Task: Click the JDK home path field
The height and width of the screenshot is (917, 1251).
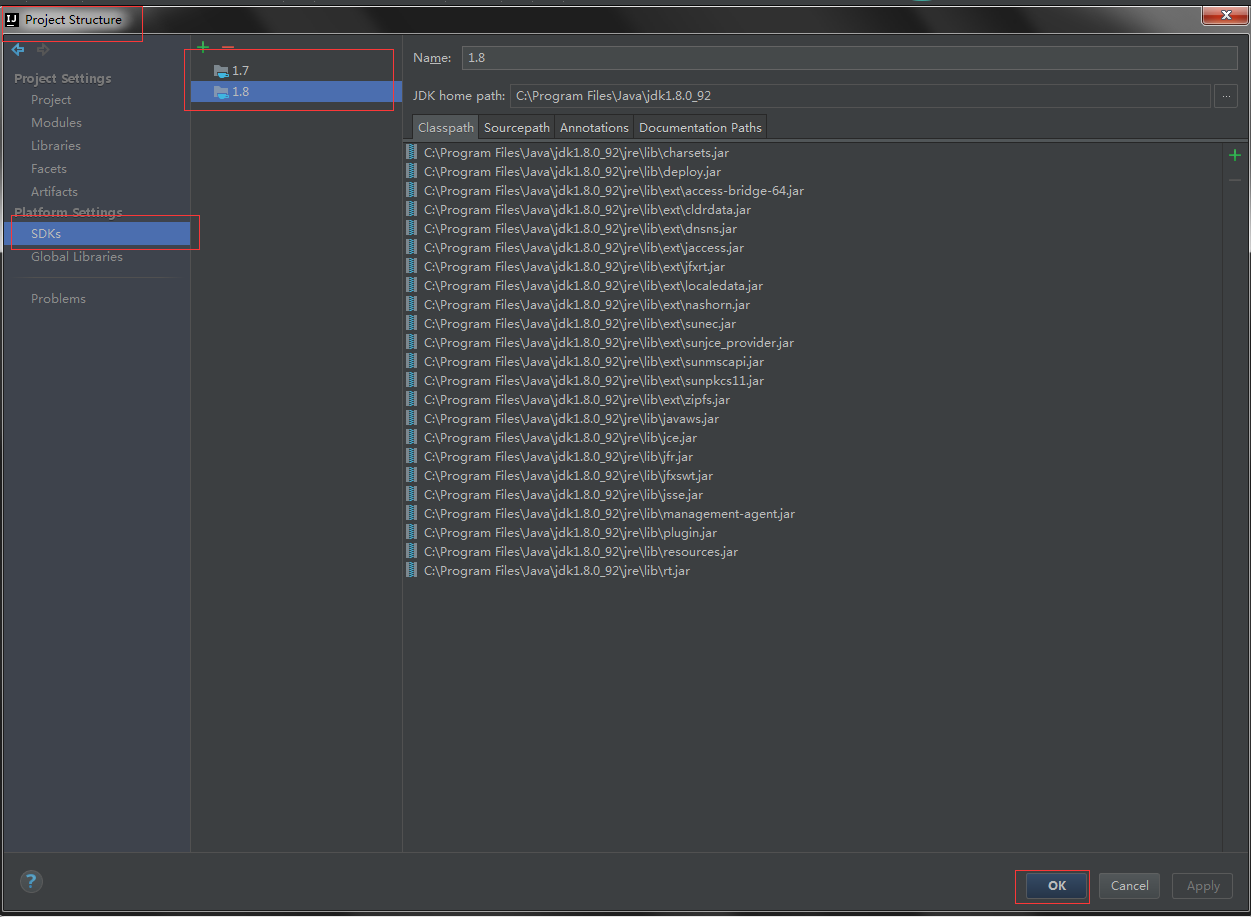Action: click(x=860, y=96)
